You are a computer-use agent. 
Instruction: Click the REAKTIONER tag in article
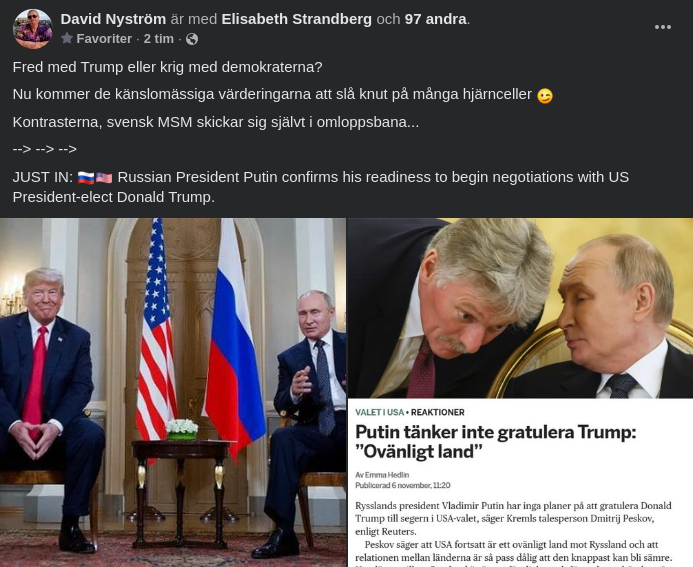pyautogui.click(x=438, y=412)
